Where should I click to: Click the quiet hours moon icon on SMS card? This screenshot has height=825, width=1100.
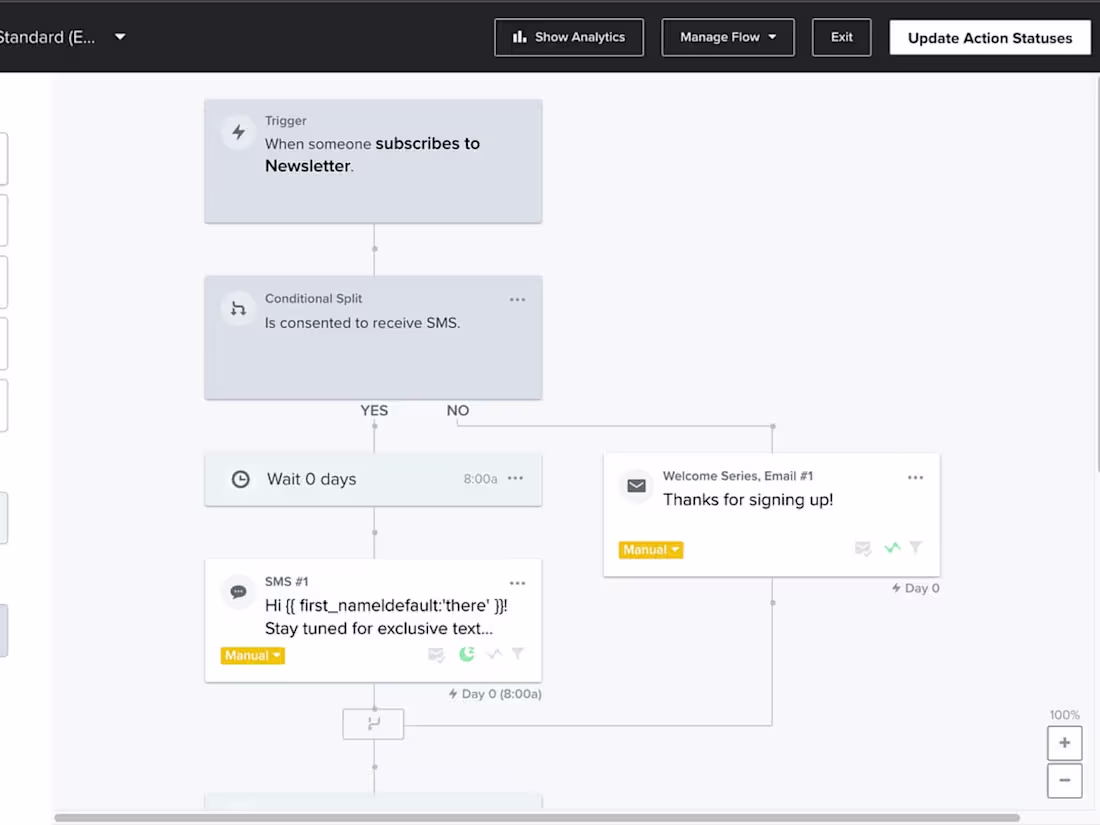466,655
